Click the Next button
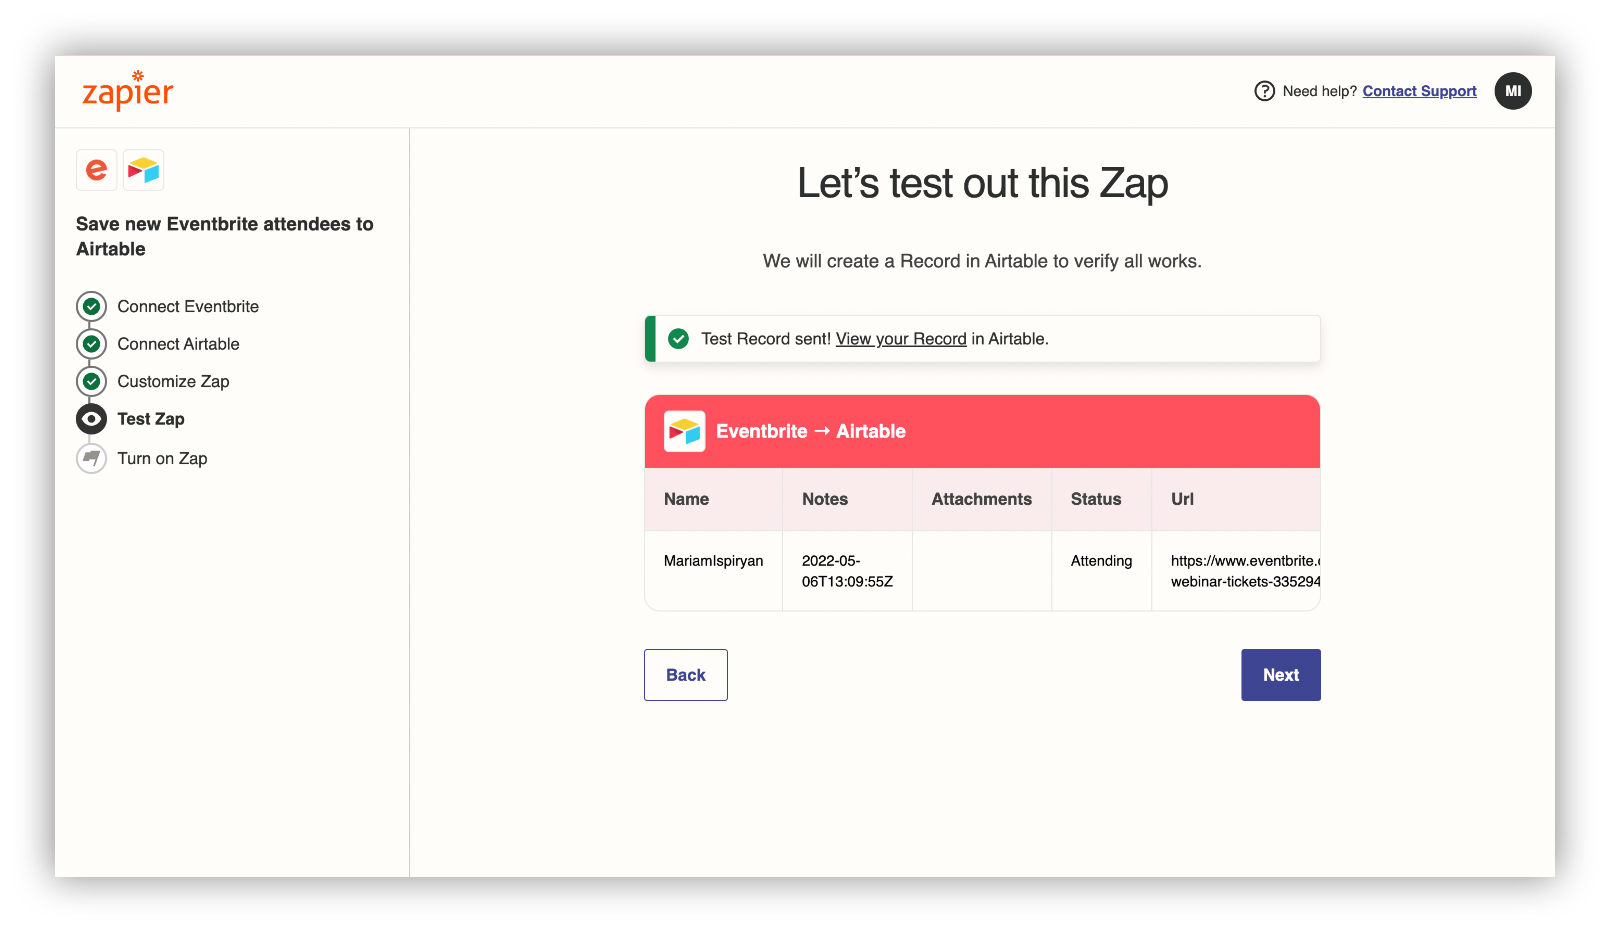1610x932 pixels. click(x=1281, y=675)
